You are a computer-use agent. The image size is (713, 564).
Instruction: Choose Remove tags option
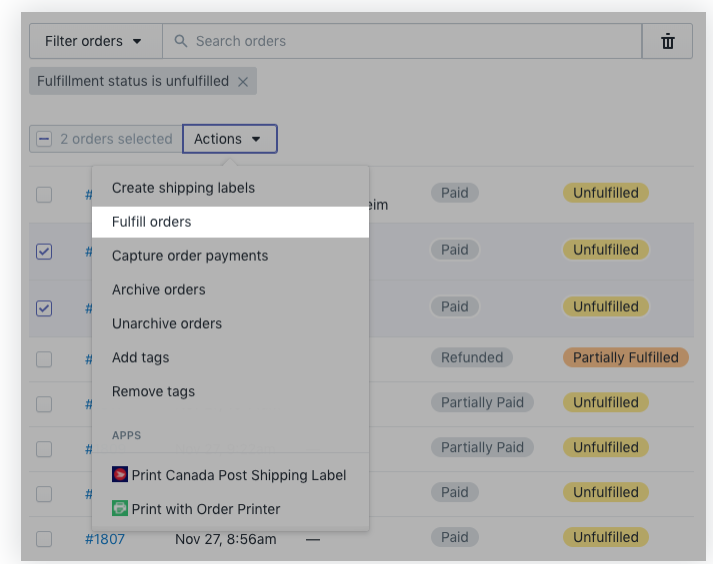[x=154, y=392]
